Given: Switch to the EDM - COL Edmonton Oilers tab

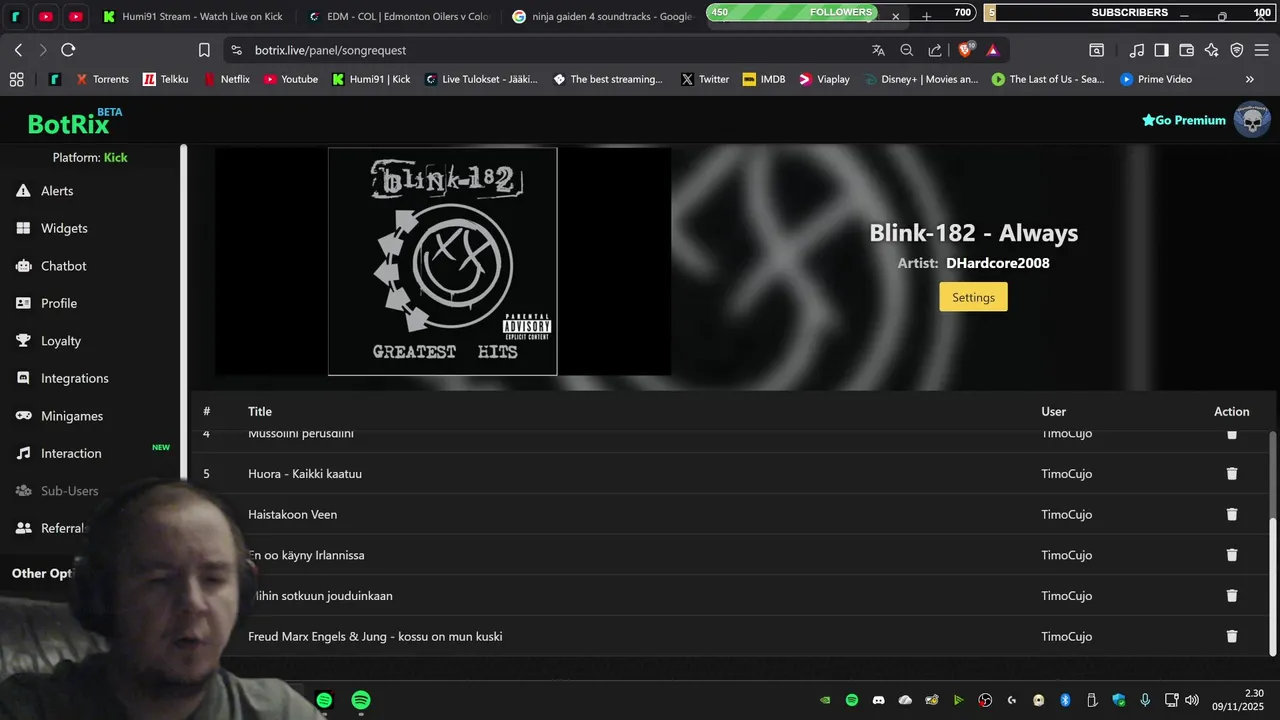Looking at the screenshot, I should (x=398, y=17).
